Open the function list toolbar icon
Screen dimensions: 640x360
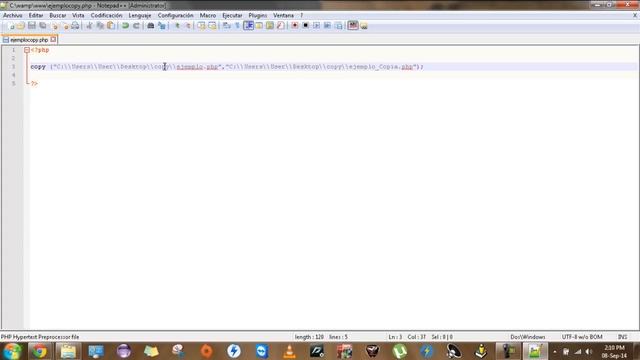pos(280,26)
